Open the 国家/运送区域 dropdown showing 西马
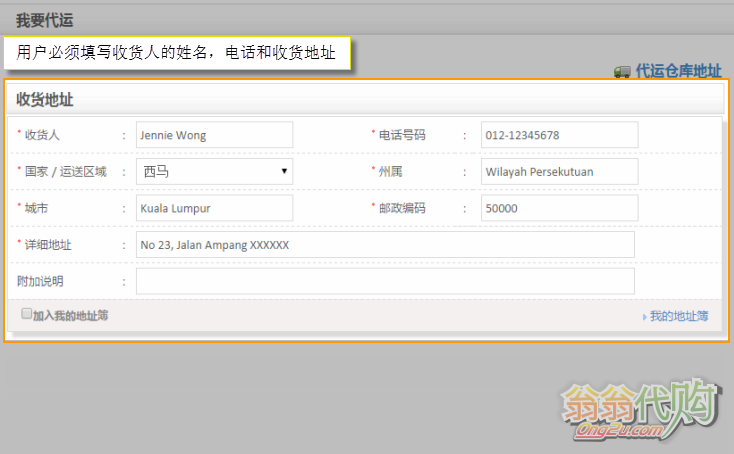 click(214, 171)
